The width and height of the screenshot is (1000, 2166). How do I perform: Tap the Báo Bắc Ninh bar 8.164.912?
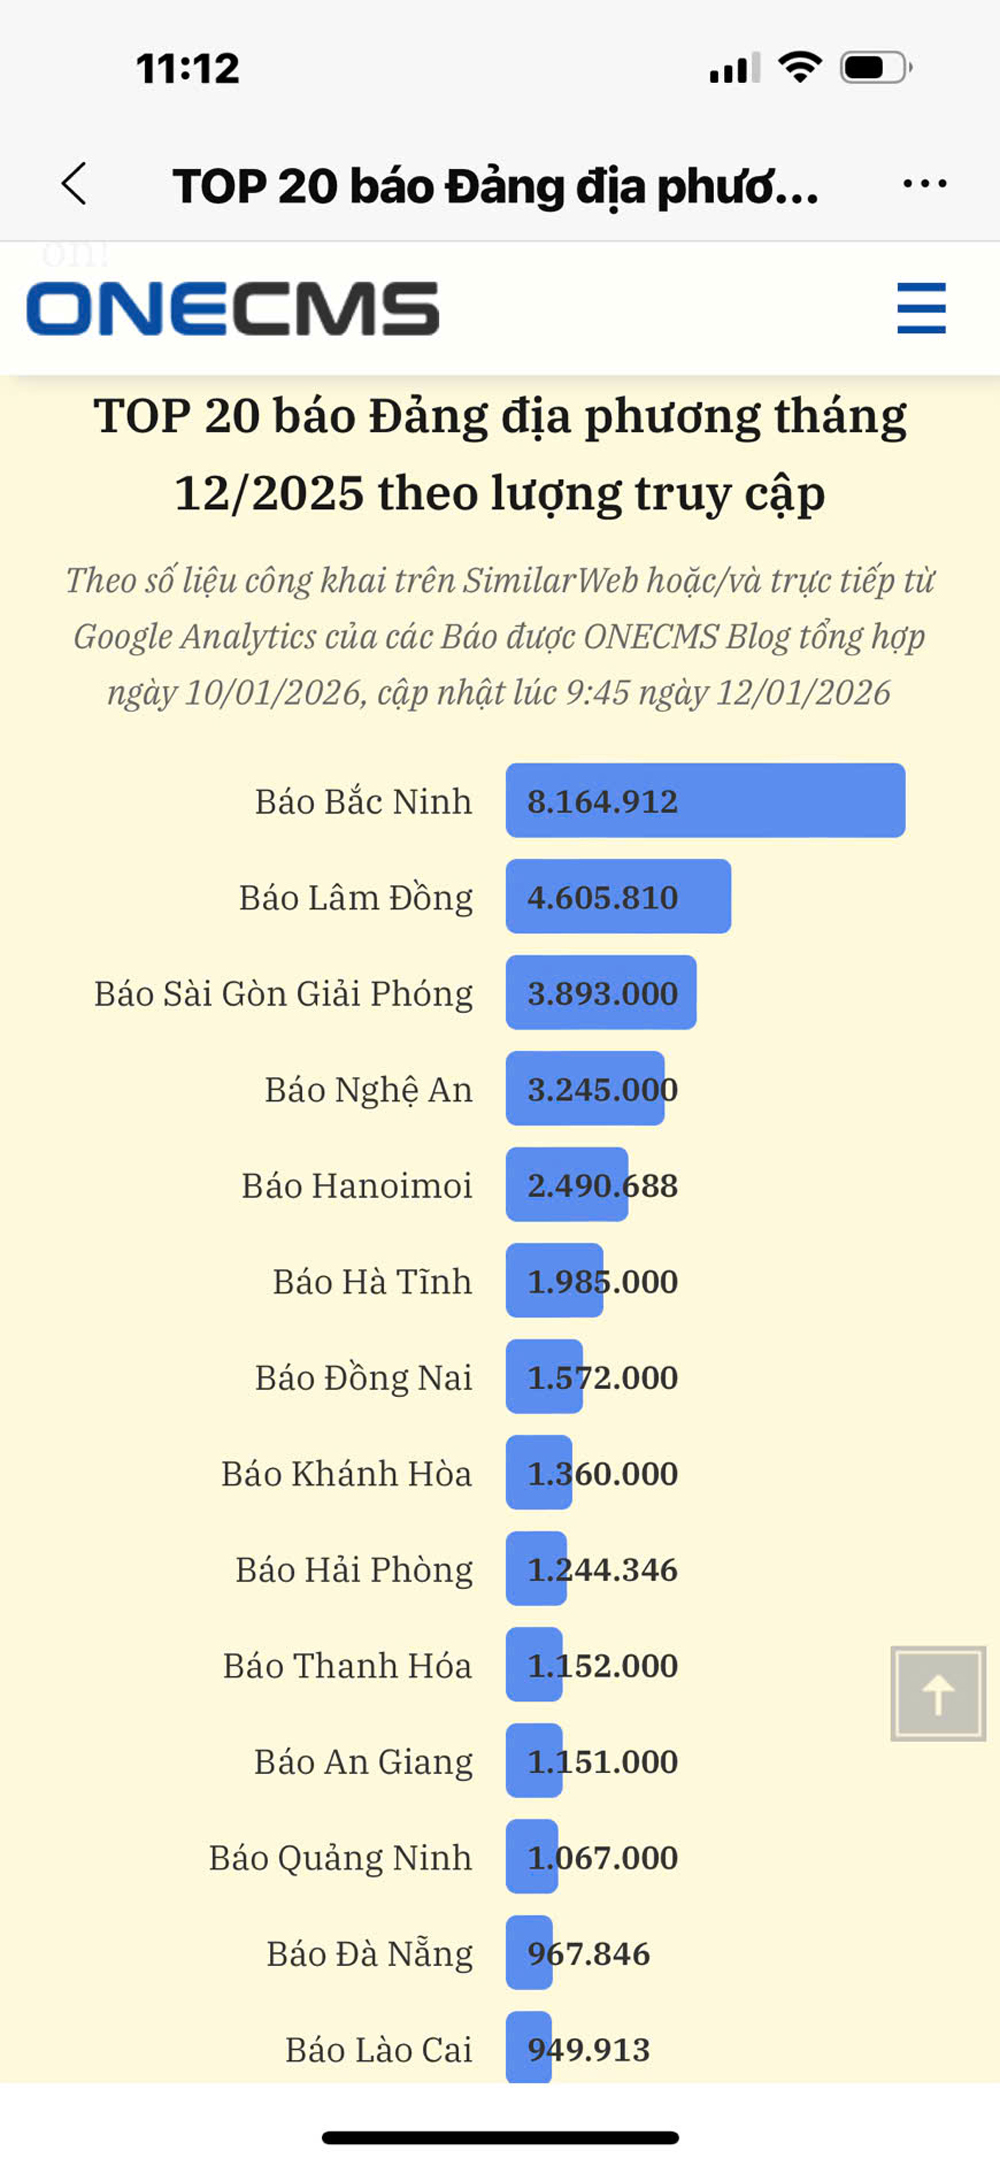coord(705,801)
